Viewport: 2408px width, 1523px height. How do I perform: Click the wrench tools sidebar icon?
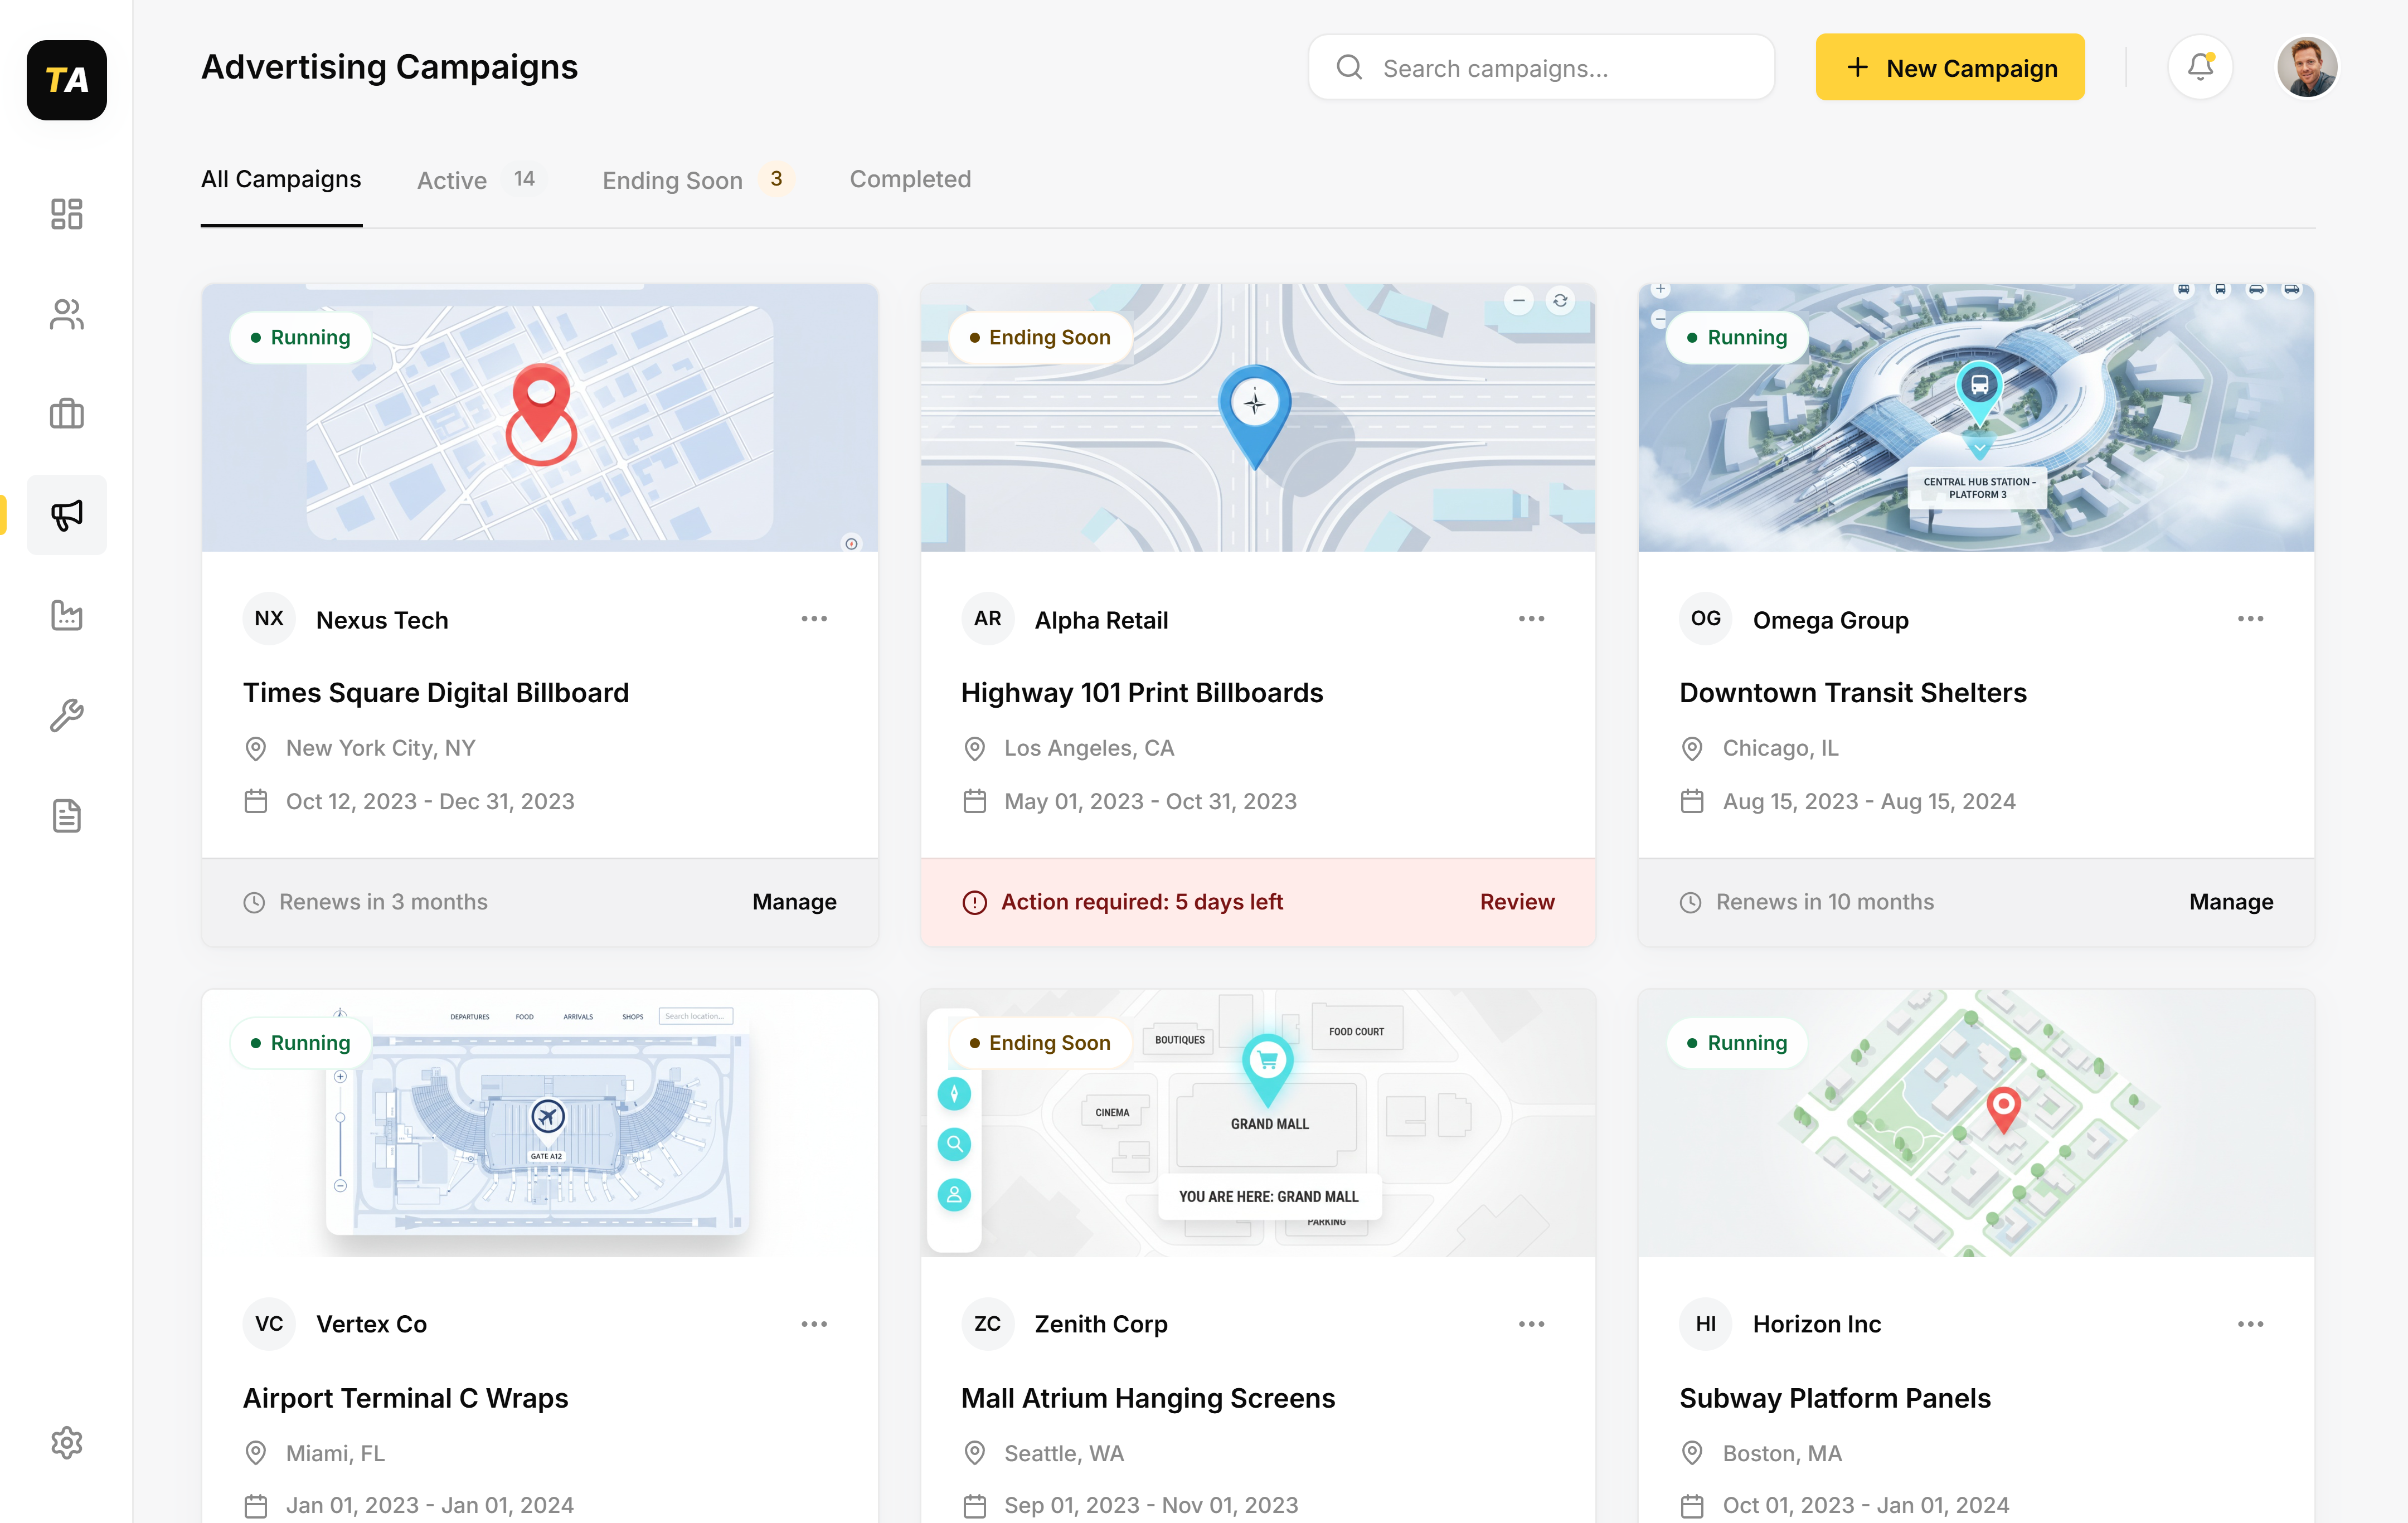pyautogui.click(x=66, y=715)
